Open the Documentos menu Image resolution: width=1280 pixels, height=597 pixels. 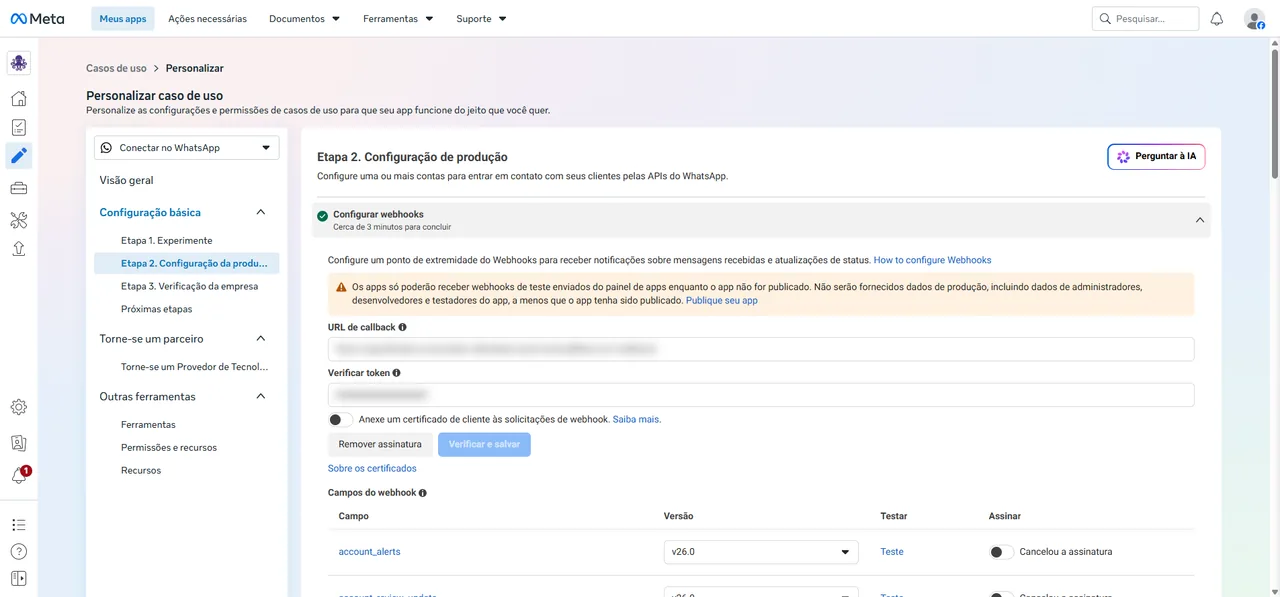pyautogui.click(x=305, y=19)
